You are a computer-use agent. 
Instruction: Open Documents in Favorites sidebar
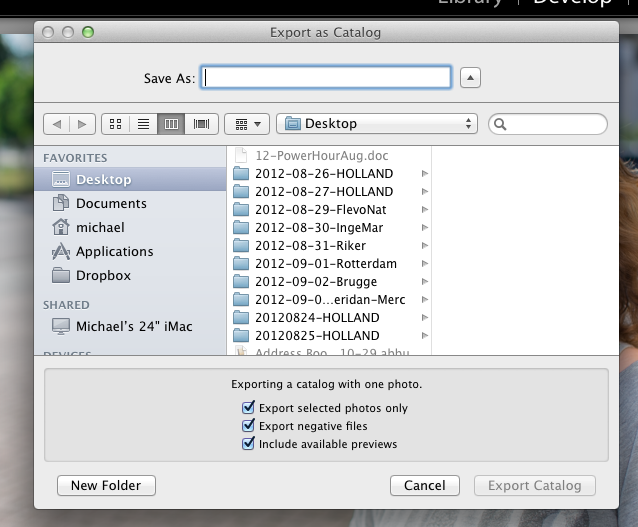pos(111,203)
